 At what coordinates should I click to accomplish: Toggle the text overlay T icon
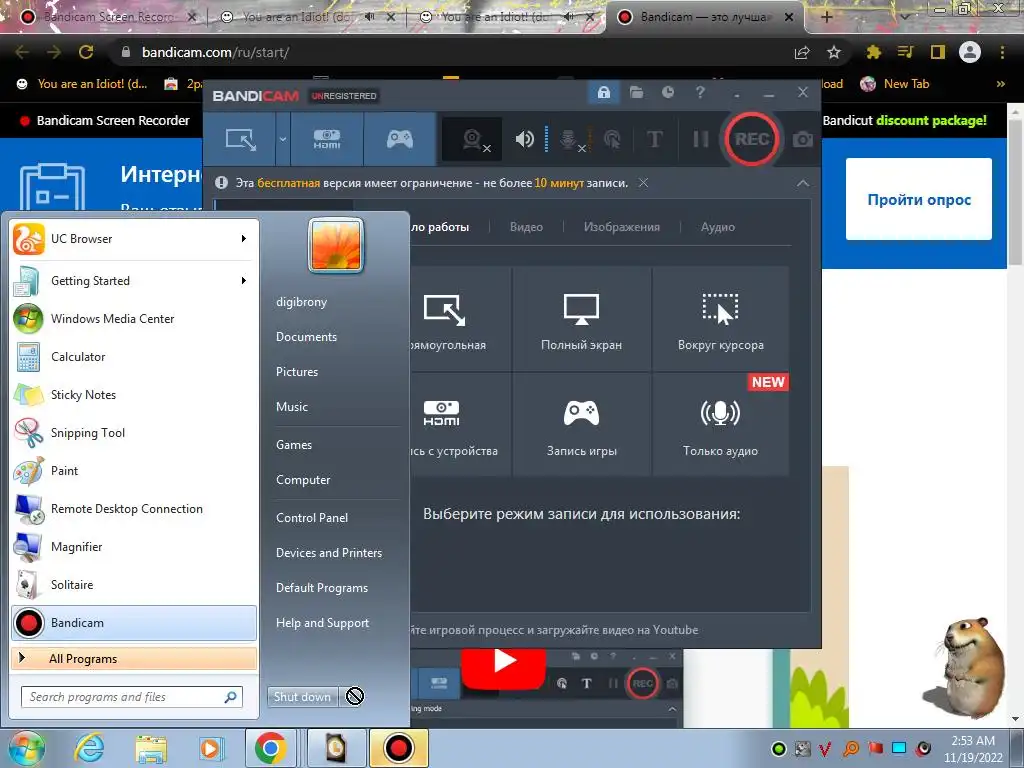(654, 139)
